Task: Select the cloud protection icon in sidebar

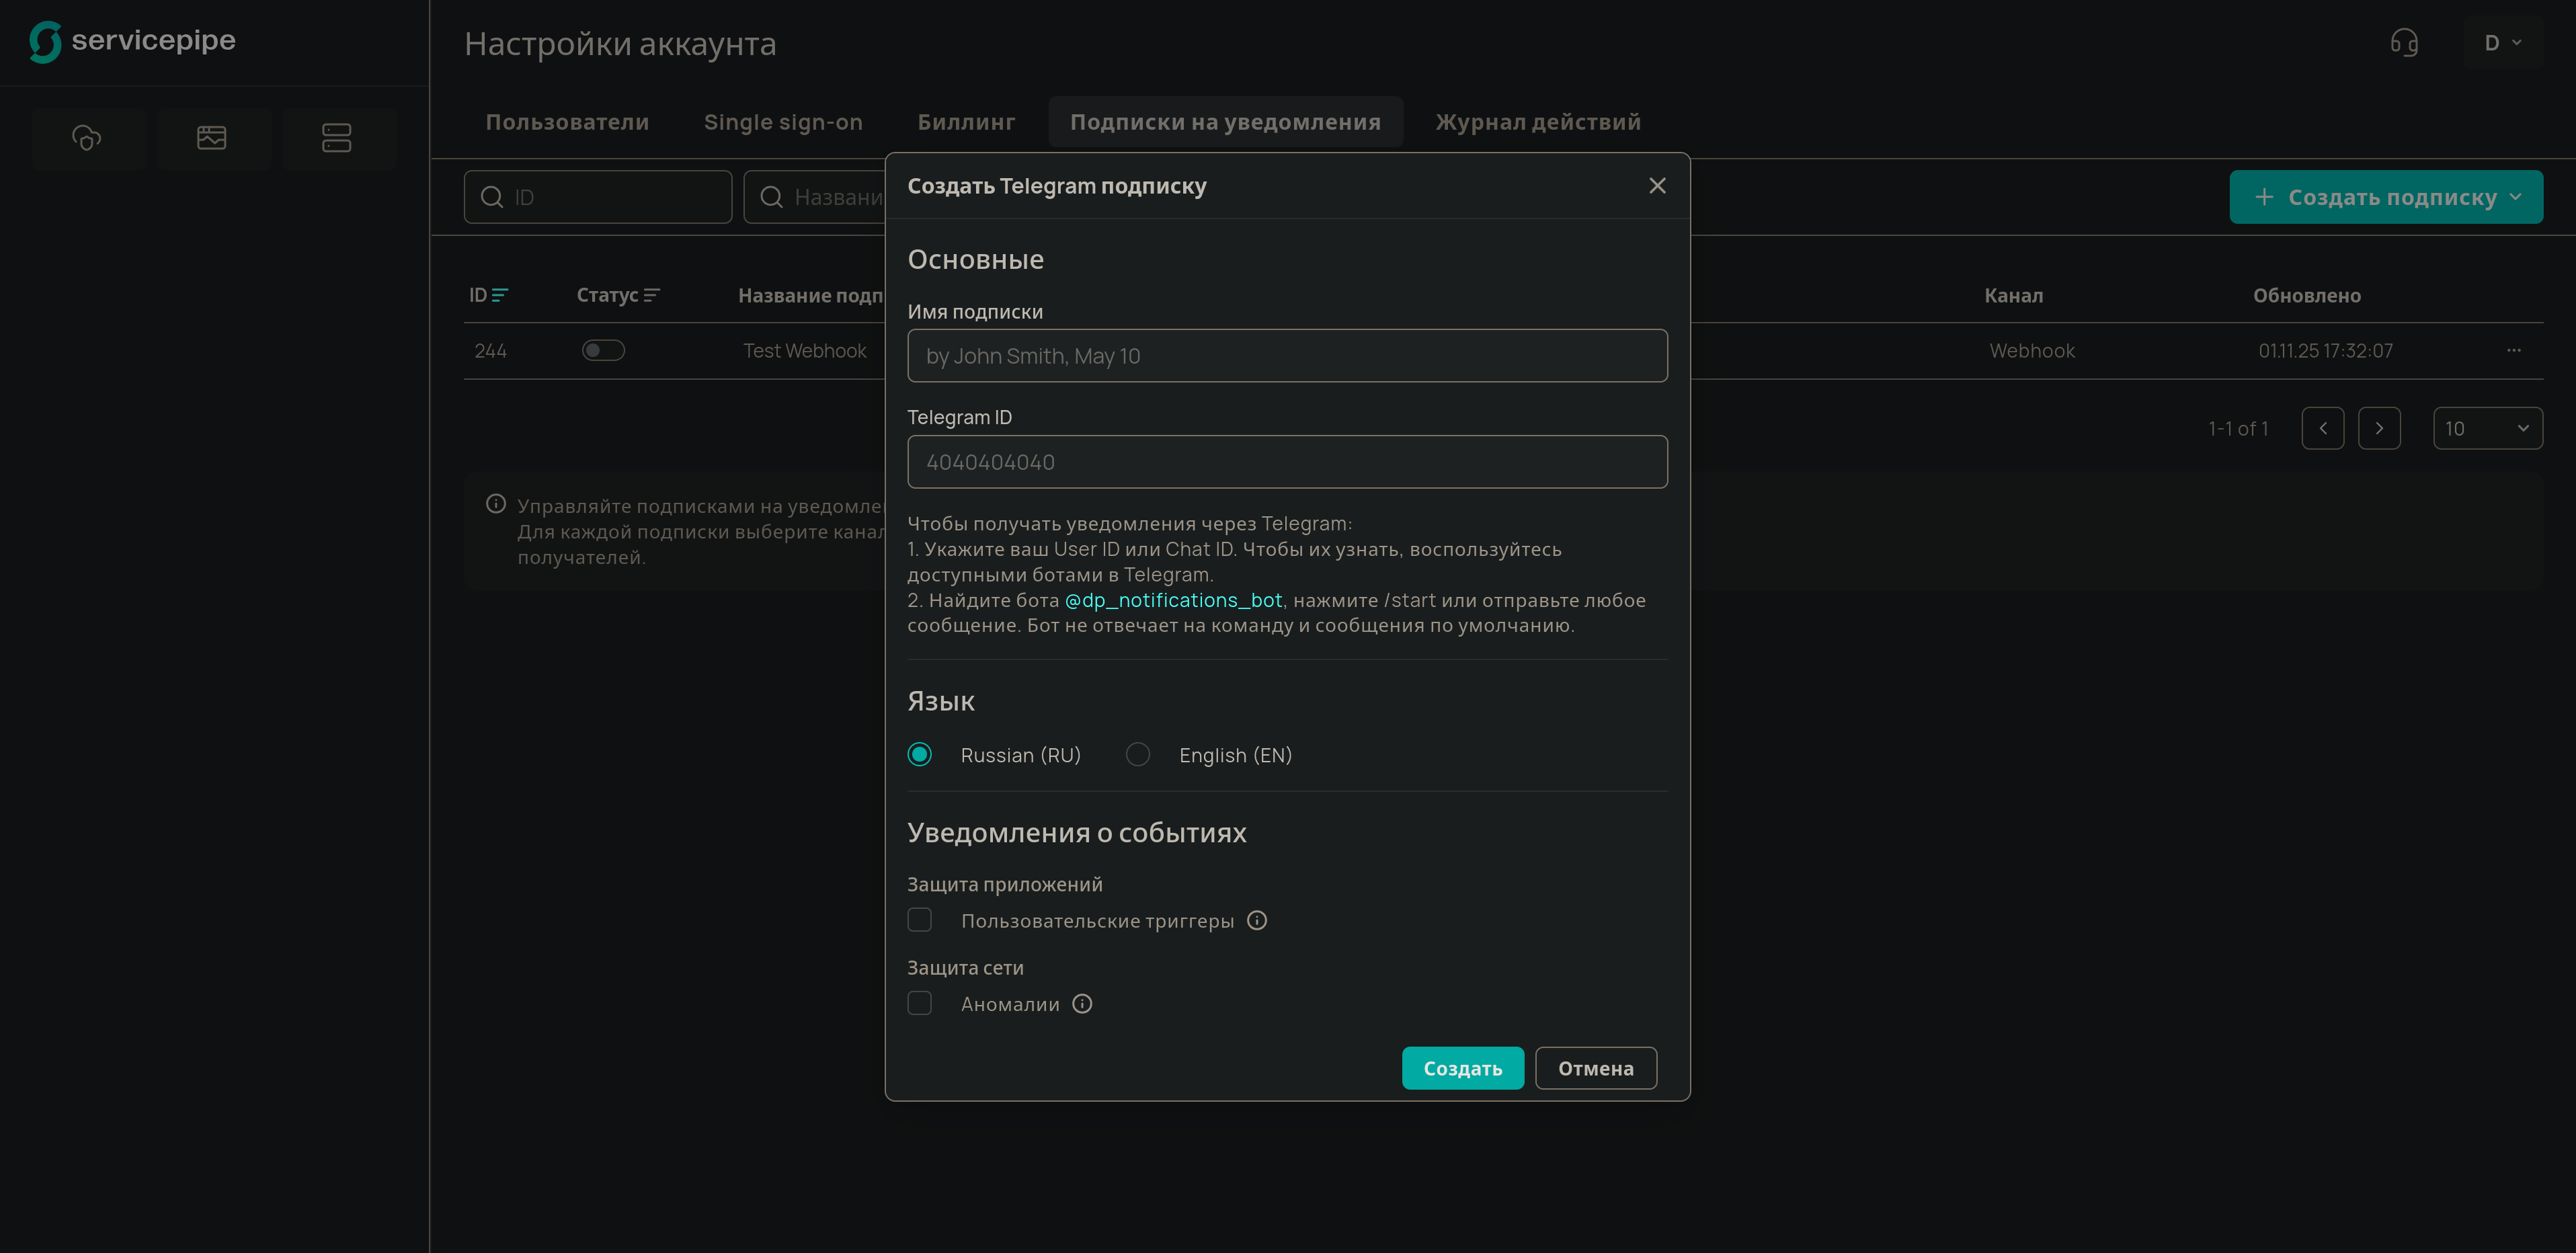Action: pyautogui.click(x=88, y=138)
